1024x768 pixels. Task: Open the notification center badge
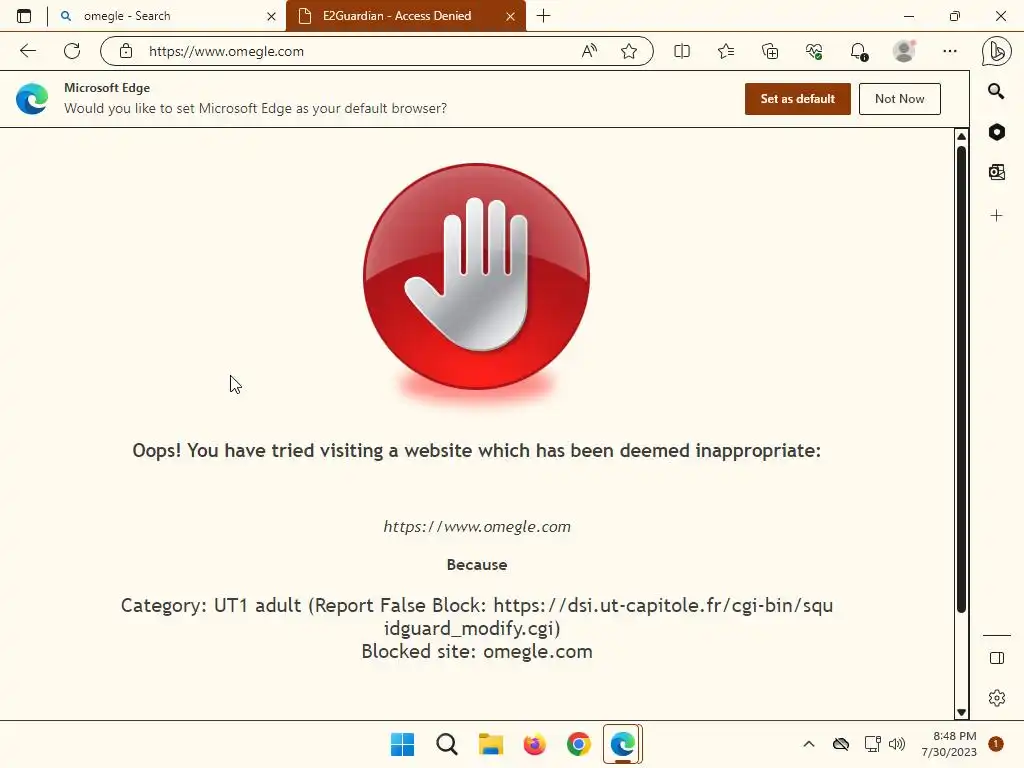pos(996,744)
